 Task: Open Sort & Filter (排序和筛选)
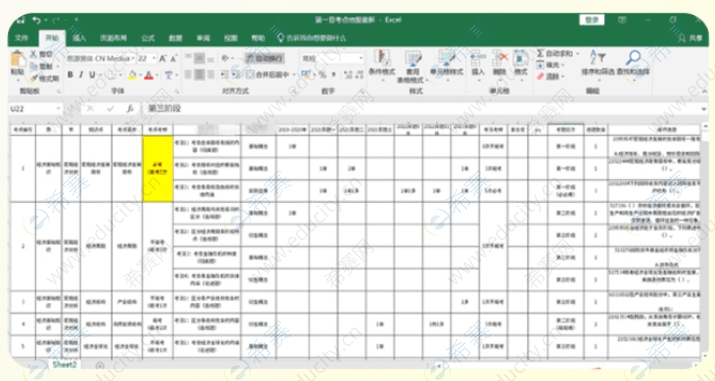click(597, 64)
